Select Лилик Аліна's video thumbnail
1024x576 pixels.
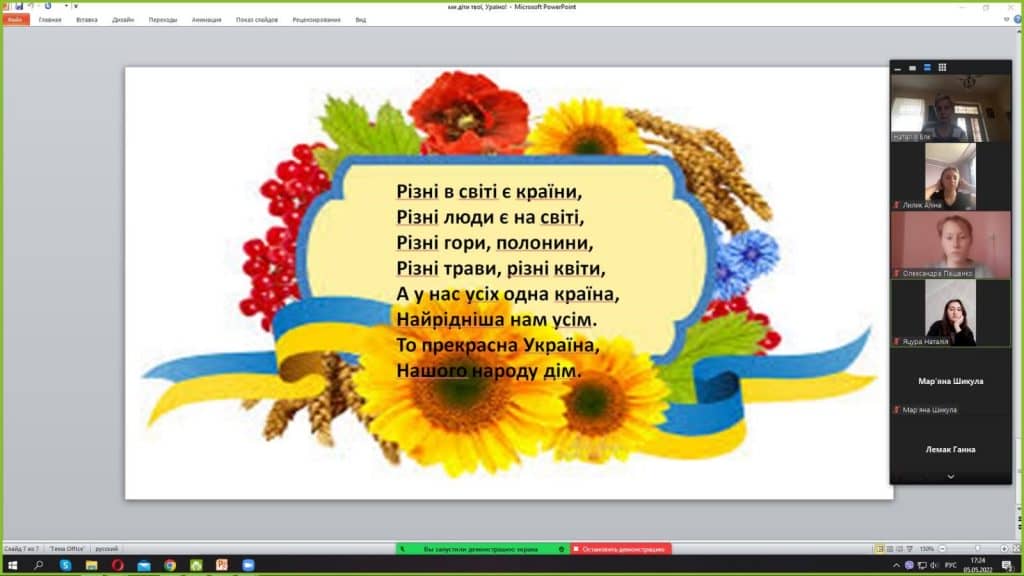tap(950, 176)
